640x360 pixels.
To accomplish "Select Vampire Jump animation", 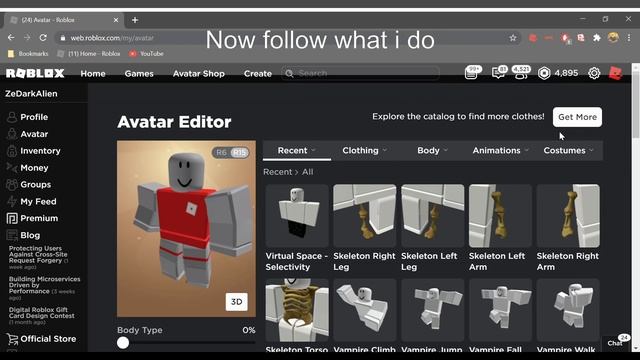I will click(x=432, y=310).
